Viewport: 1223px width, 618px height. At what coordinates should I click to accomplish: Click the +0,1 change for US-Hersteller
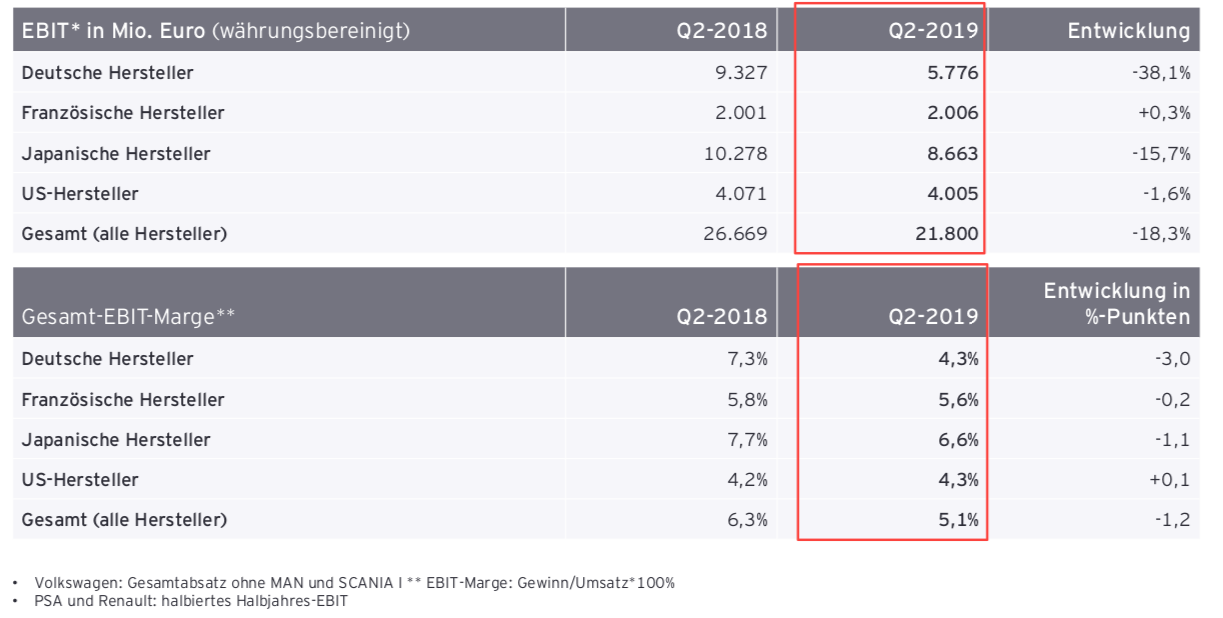pyautogui.click(x=1171, y=480)
